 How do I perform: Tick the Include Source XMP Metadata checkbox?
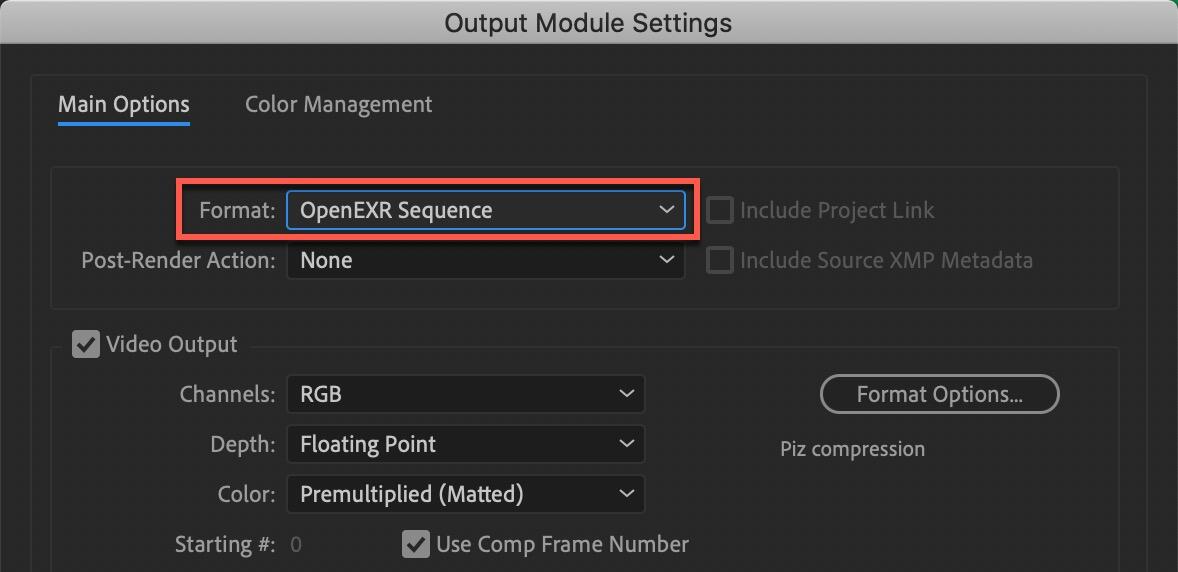pyautogui.click(x=720, y=260)
